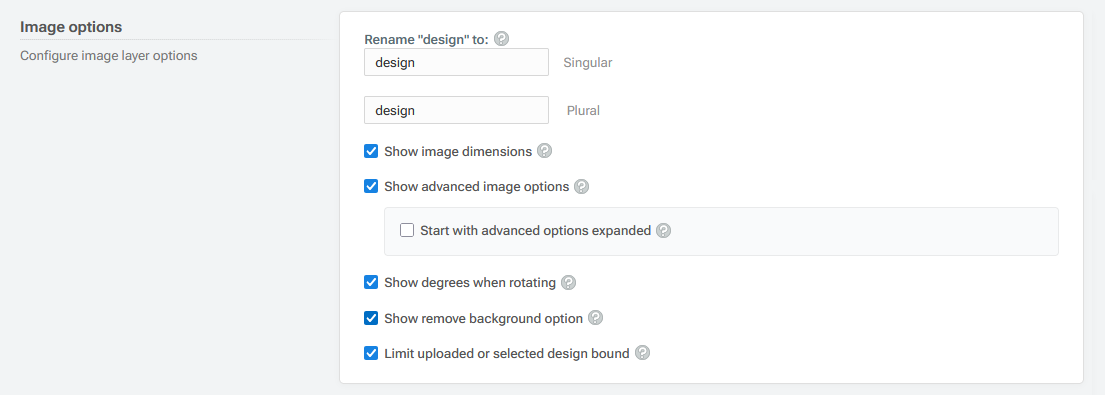Image resolution: width=1105 pixels, height=395 pixels.
Task: Click the Show remove background option label
Action: (483, 318)
